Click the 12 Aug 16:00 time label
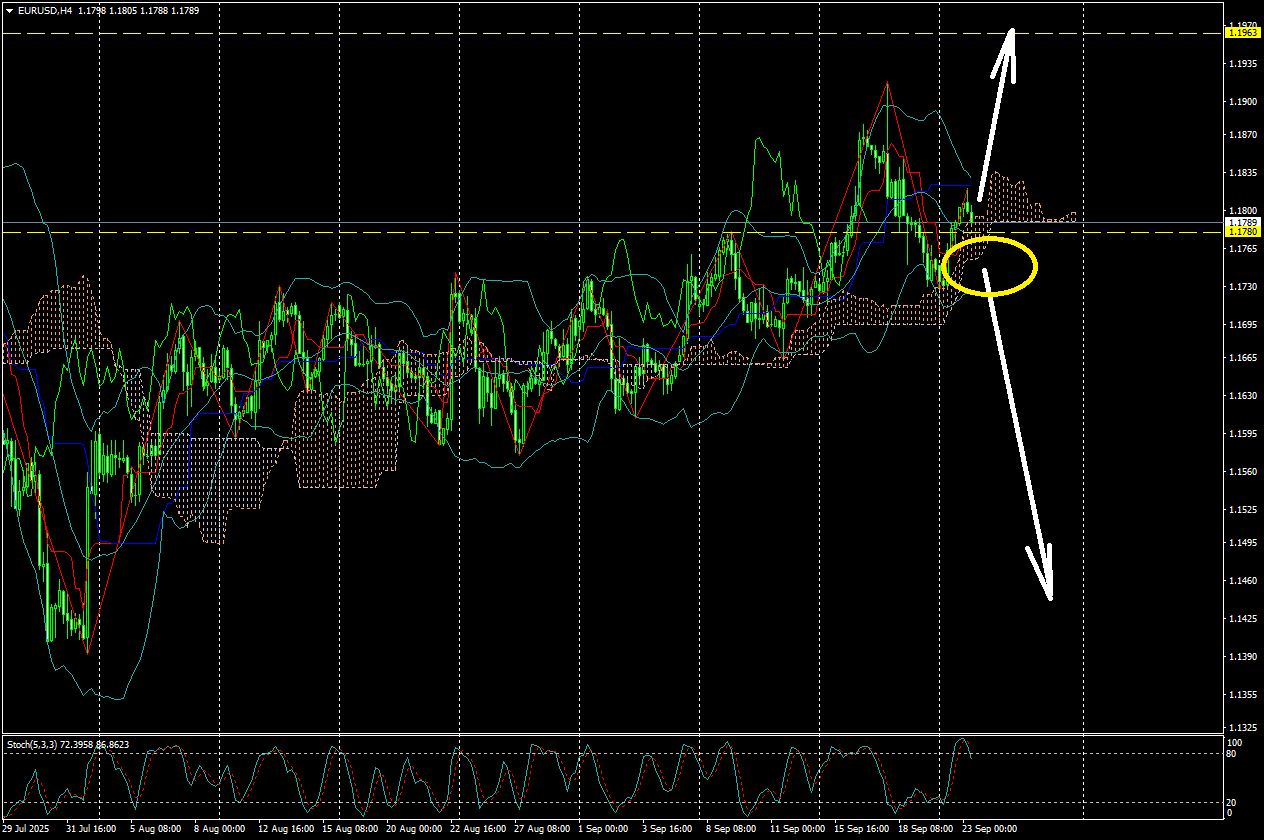 (286, 829)
